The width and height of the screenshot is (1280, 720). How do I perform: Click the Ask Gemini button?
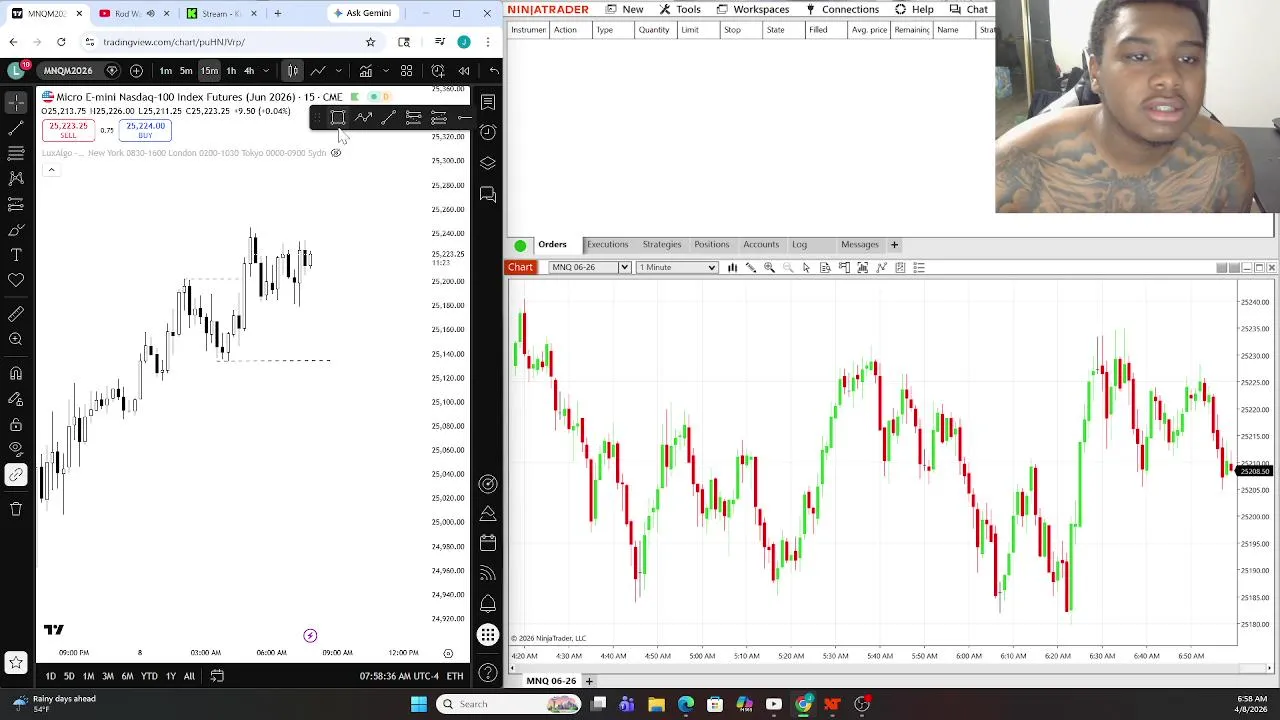(x=362, y=13)
